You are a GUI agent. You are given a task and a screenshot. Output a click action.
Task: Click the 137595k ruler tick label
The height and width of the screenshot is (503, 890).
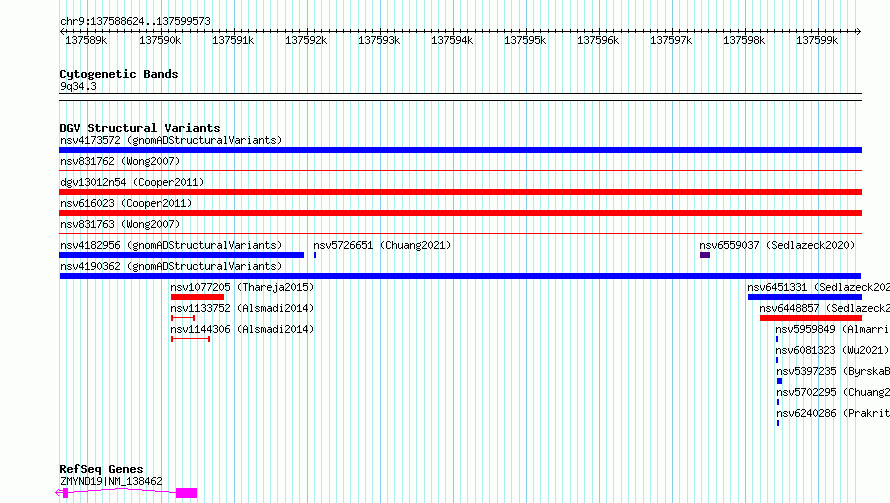525,40
